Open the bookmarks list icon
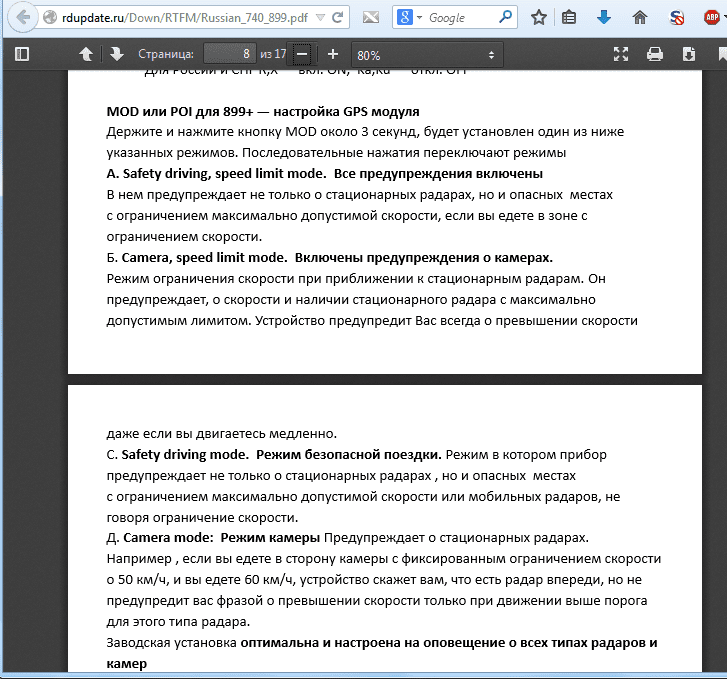This screenshot has width=727, height=679. pyautogui.click(x=569, y=18)
